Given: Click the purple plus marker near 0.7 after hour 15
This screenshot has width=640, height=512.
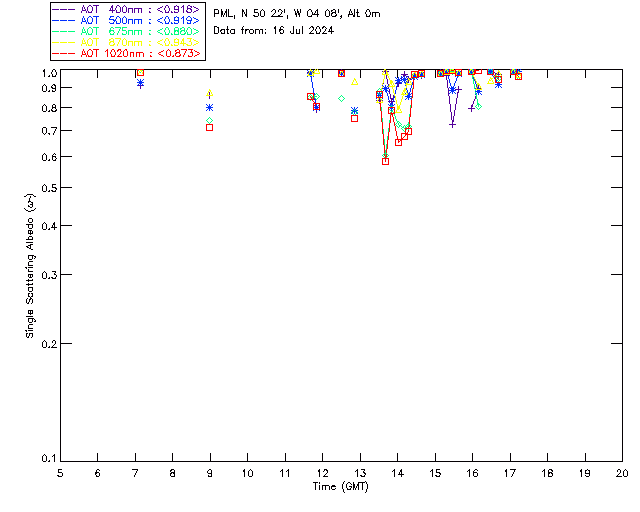Looking at the screenshot, I should [452, 125].
